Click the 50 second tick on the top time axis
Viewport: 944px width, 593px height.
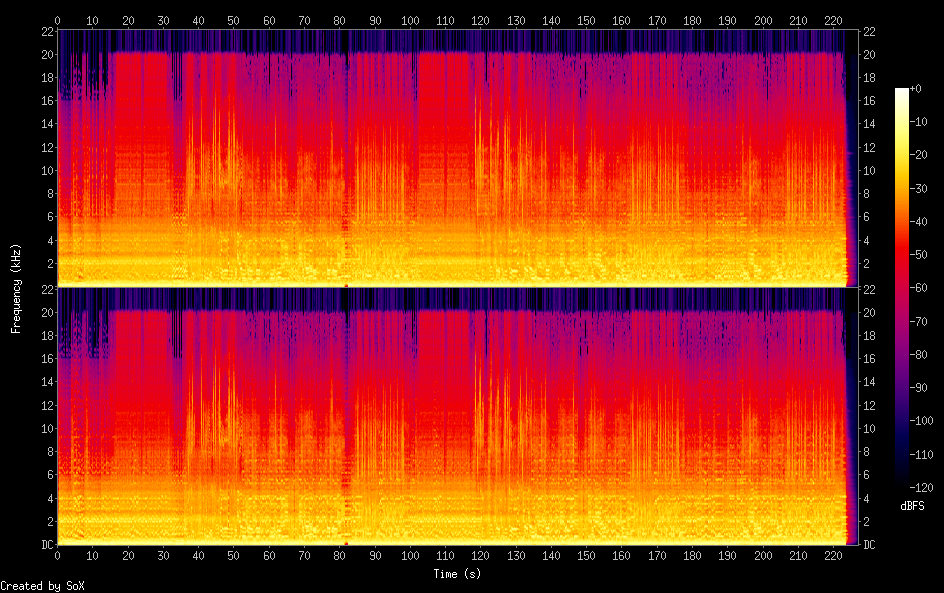click(234, 20)
